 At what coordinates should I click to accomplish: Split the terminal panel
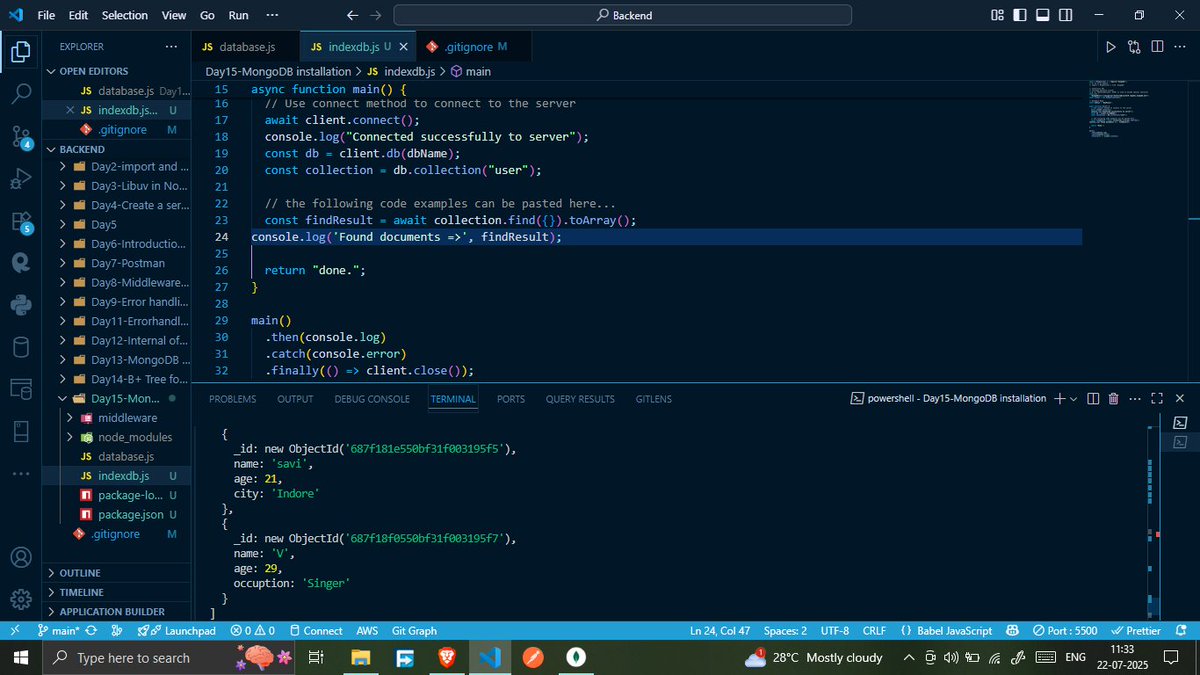1092,398
